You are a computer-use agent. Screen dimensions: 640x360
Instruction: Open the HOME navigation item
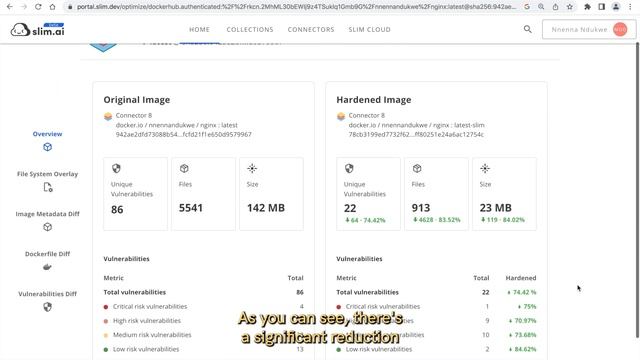point(199,29)
